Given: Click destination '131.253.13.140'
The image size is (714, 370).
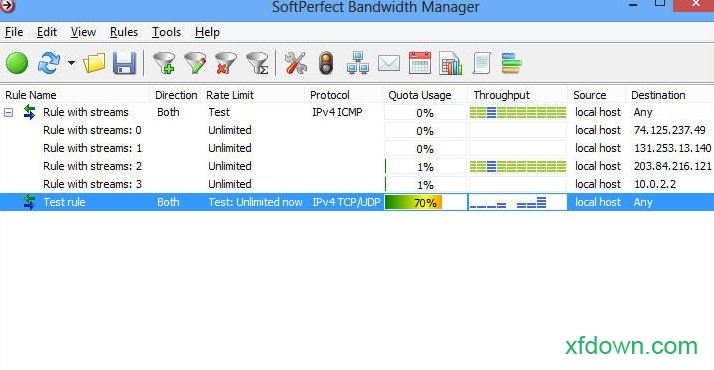Looking at the screenshot, I should (673, 148).
